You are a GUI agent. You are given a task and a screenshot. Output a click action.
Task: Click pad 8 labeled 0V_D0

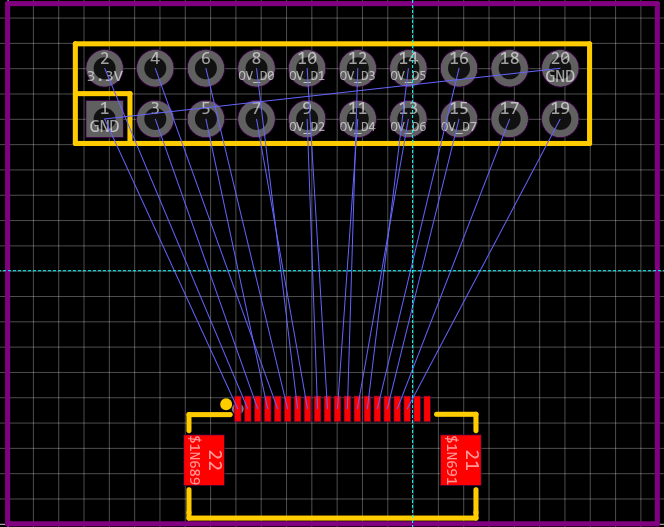[256, 68]
